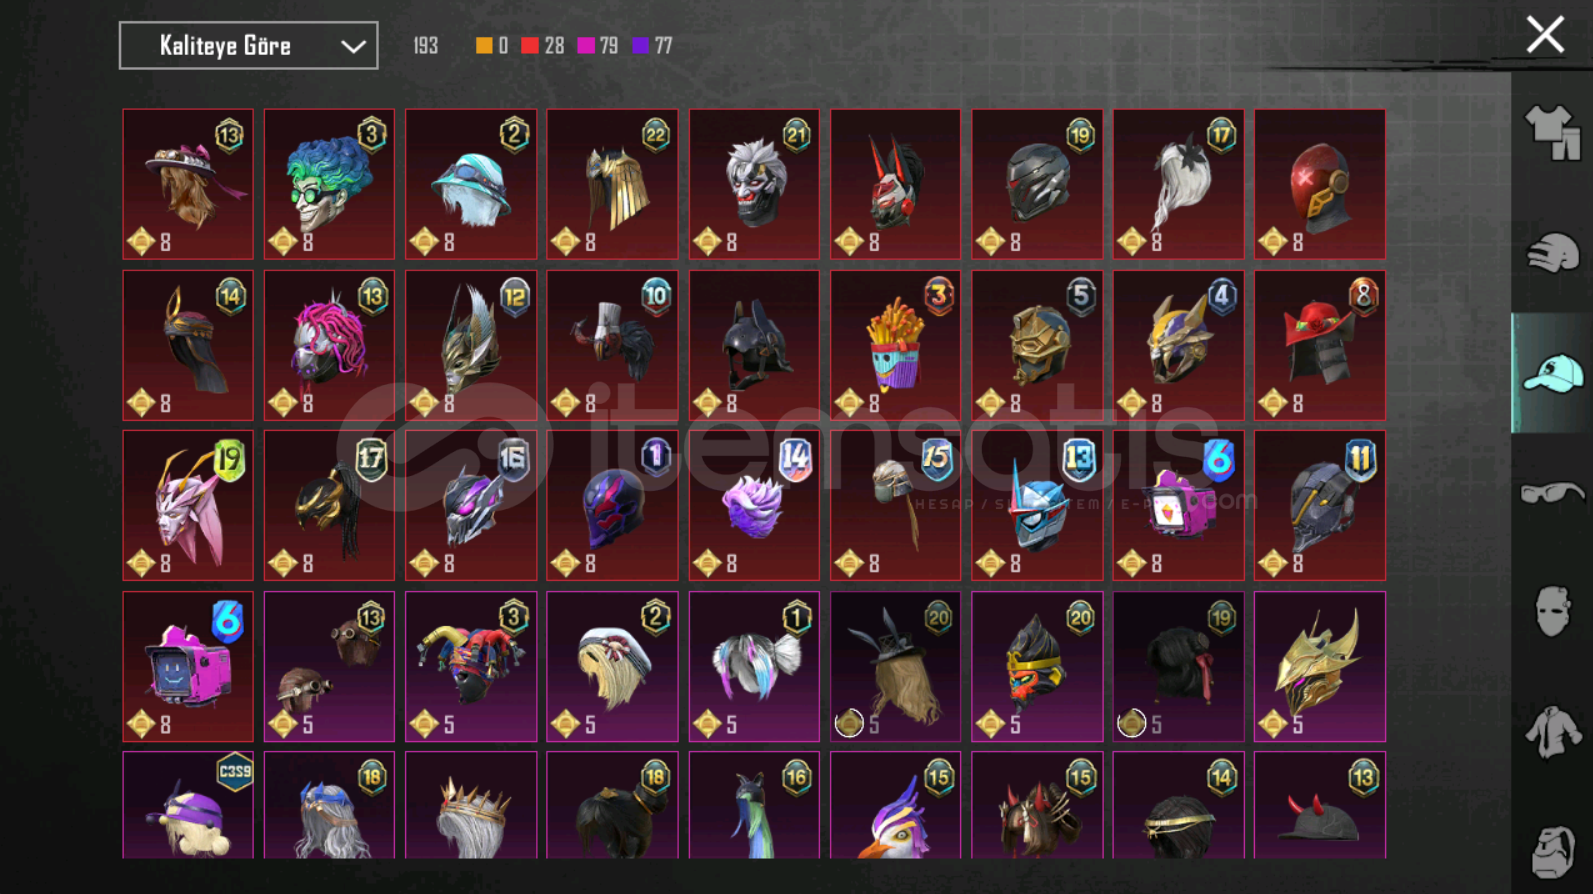The image size is (1593, 894).
Task: Select the green-haired joker mask item
Action: [x=329, y=184]
